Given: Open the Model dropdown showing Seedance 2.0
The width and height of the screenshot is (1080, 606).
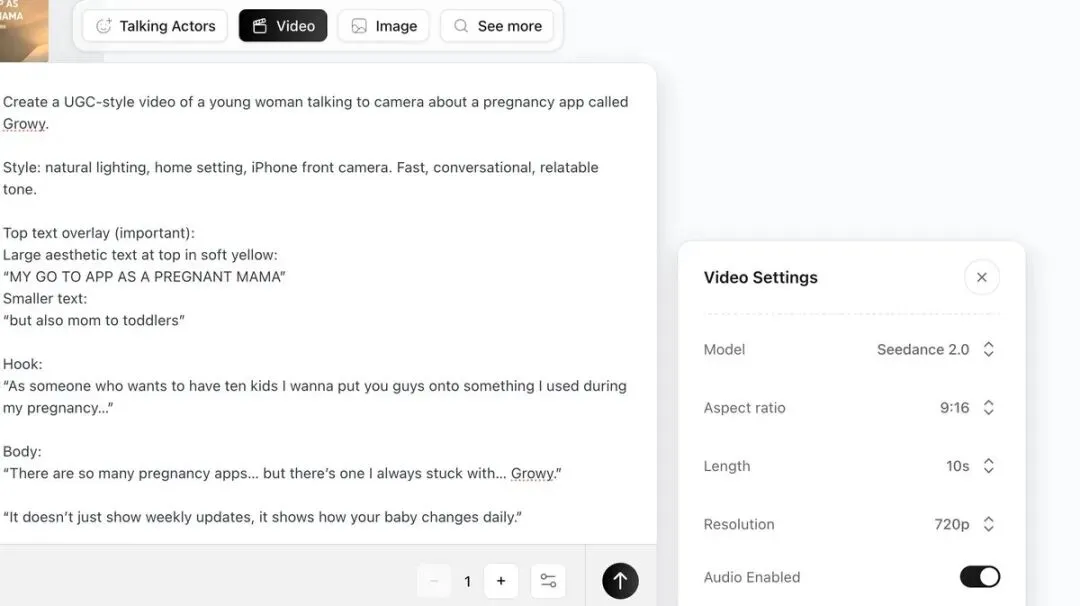Looking at the screenshot, I should pos(935,349).
